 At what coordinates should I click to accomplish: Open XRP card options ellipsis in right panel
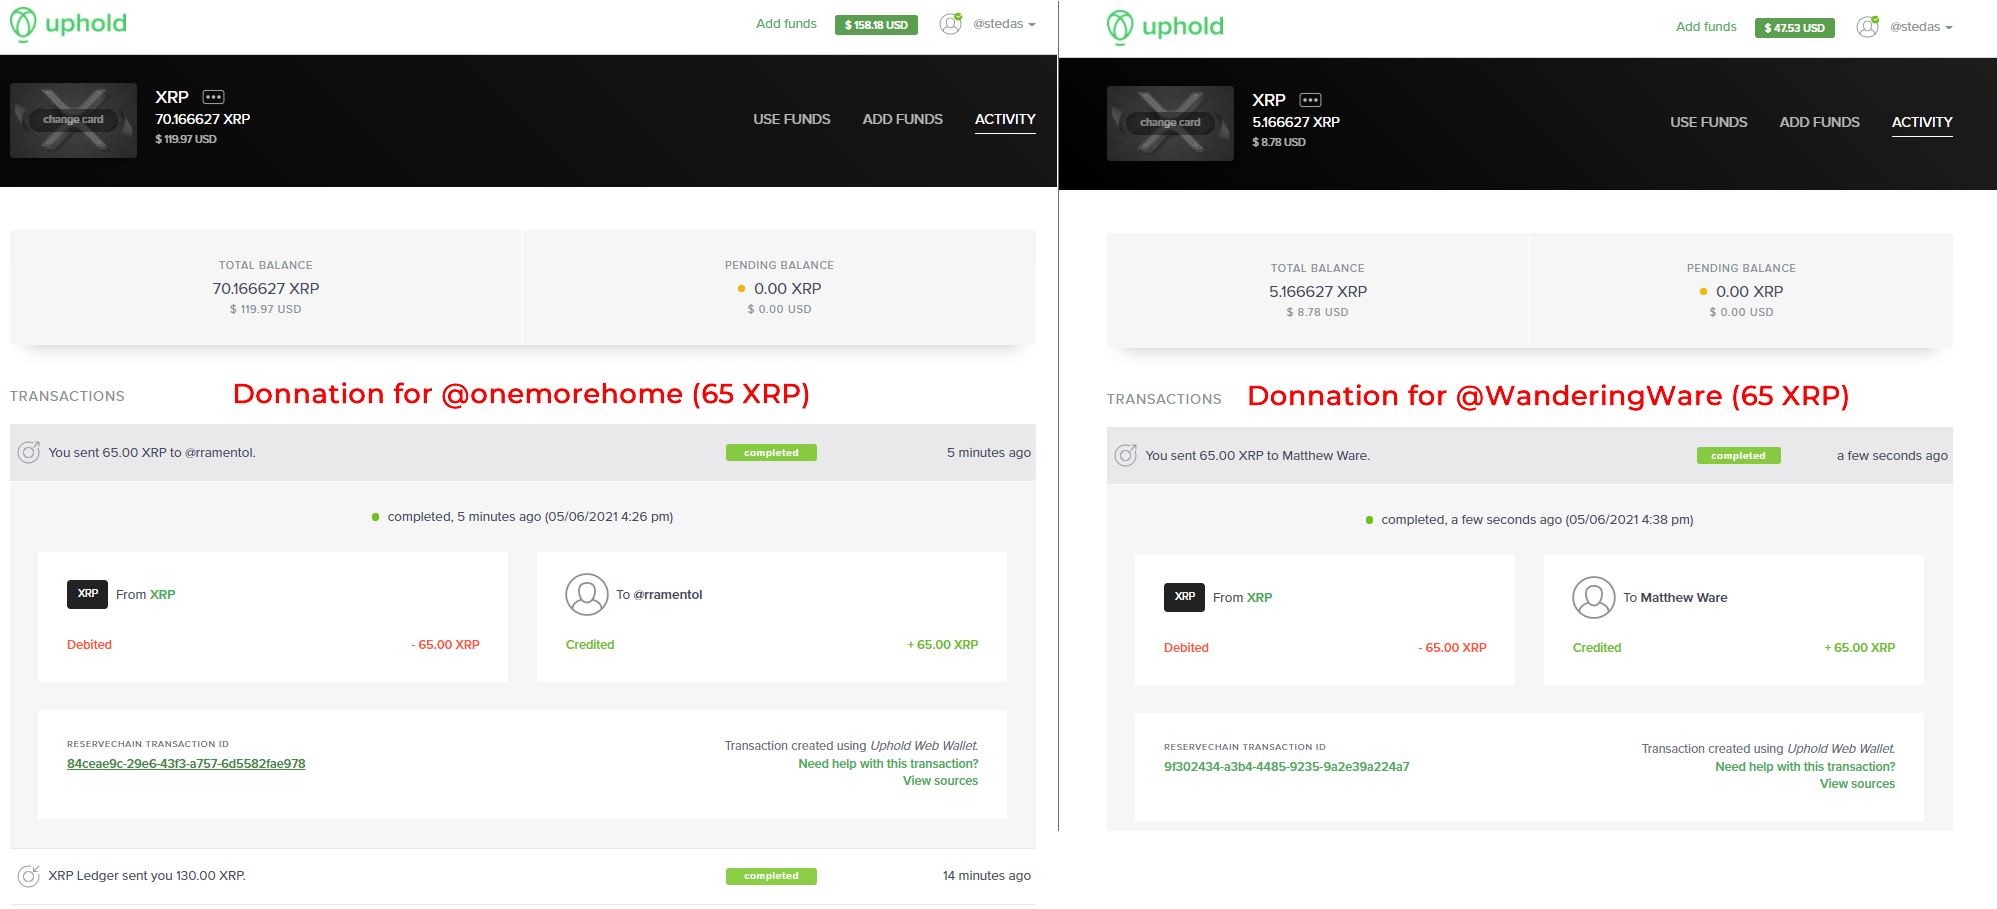(1310, 100)
